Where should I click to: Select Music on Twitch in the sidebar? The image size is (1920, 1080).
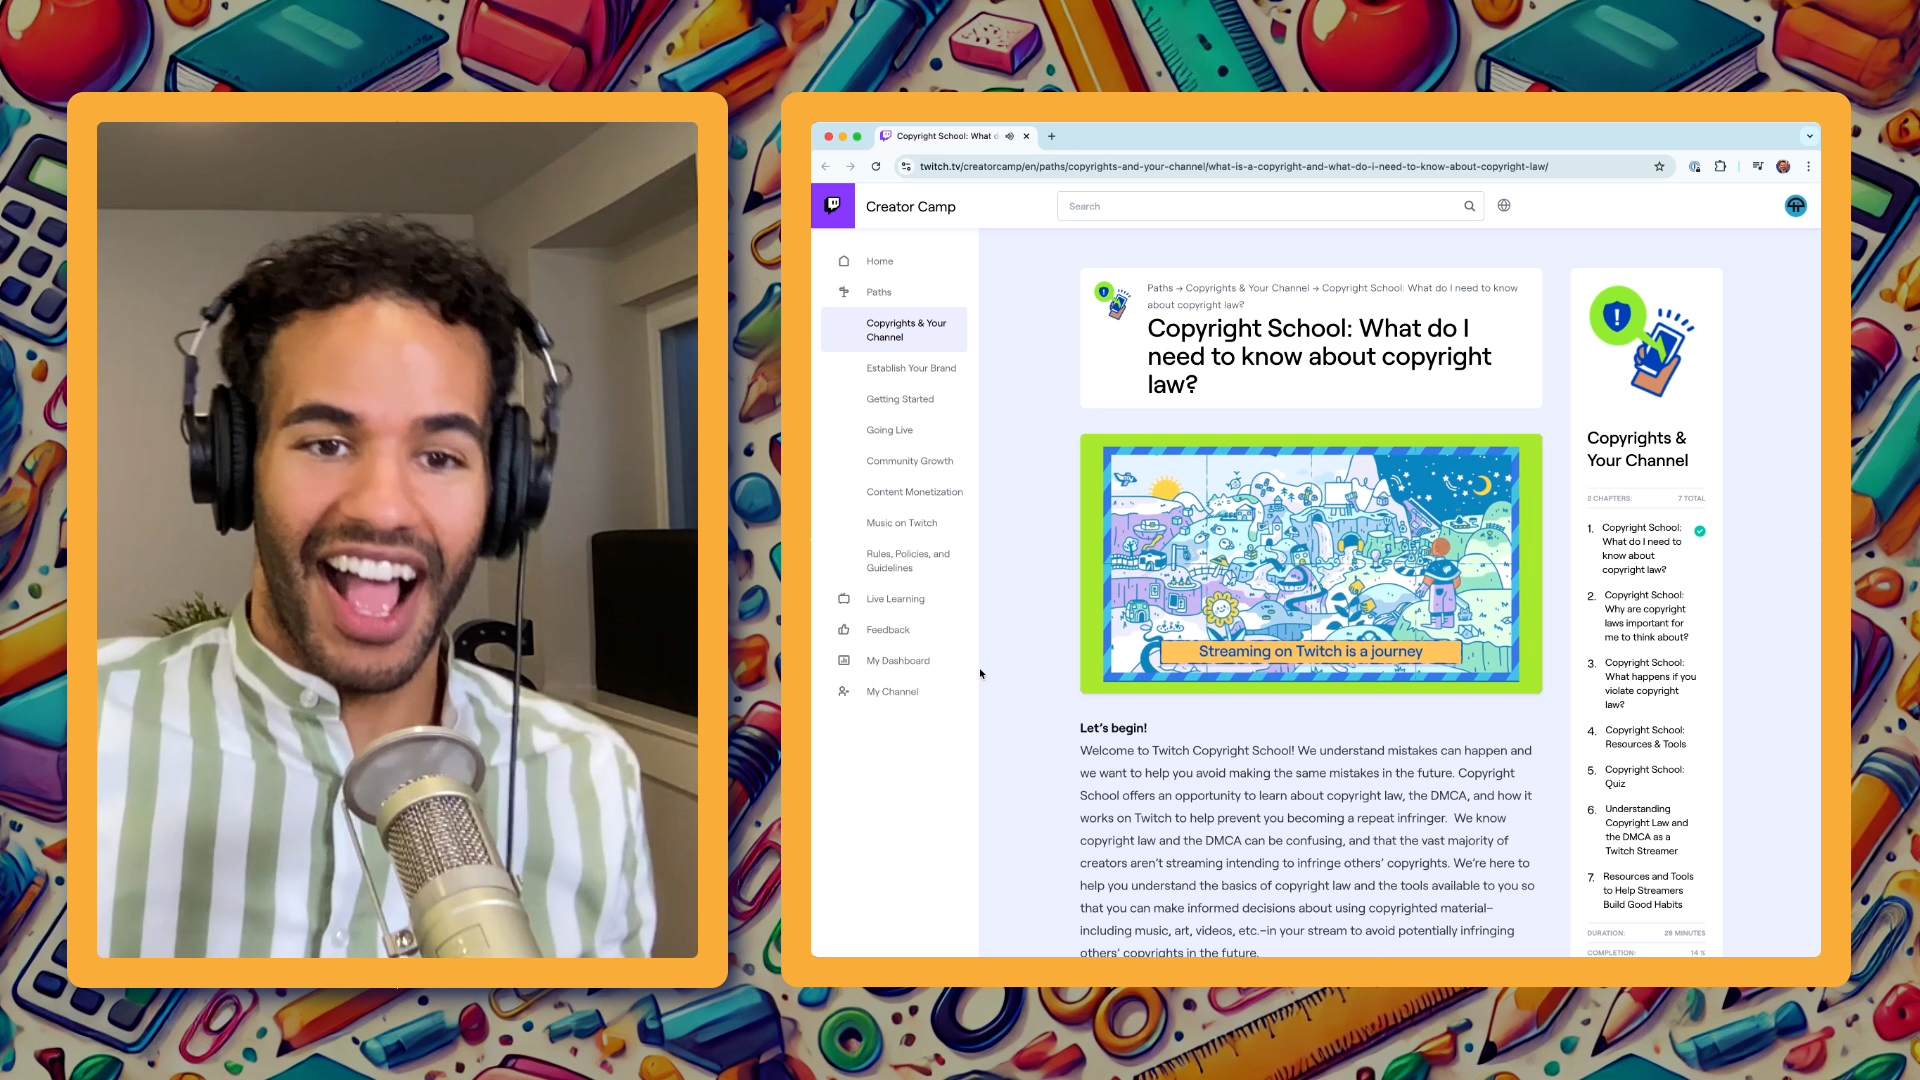pyautogui.click(x=901, y=522)
